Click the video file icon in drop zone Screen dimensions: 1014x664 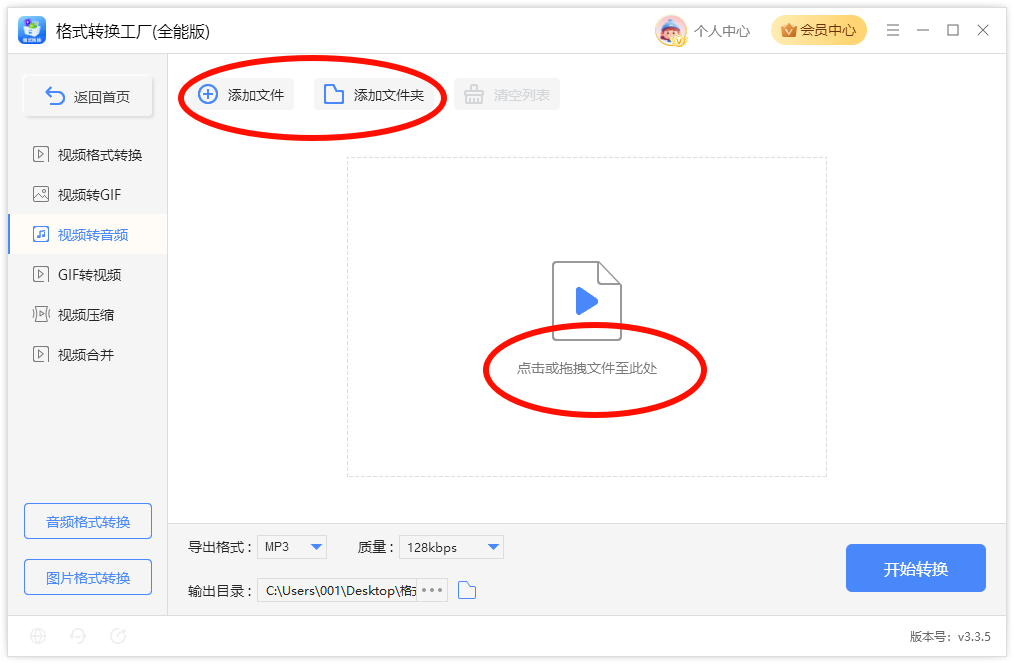click(587, 301)
